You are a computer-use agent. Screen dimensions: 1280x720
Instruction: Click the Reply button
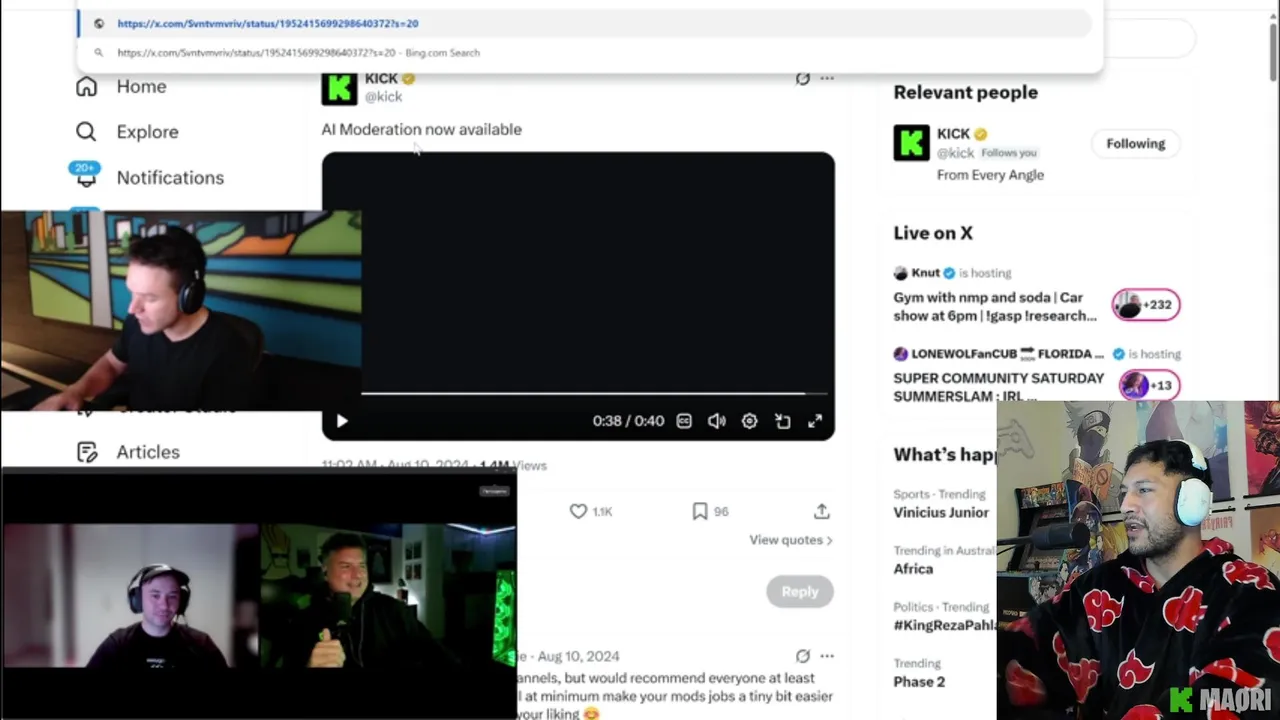[x=800, y=591]
